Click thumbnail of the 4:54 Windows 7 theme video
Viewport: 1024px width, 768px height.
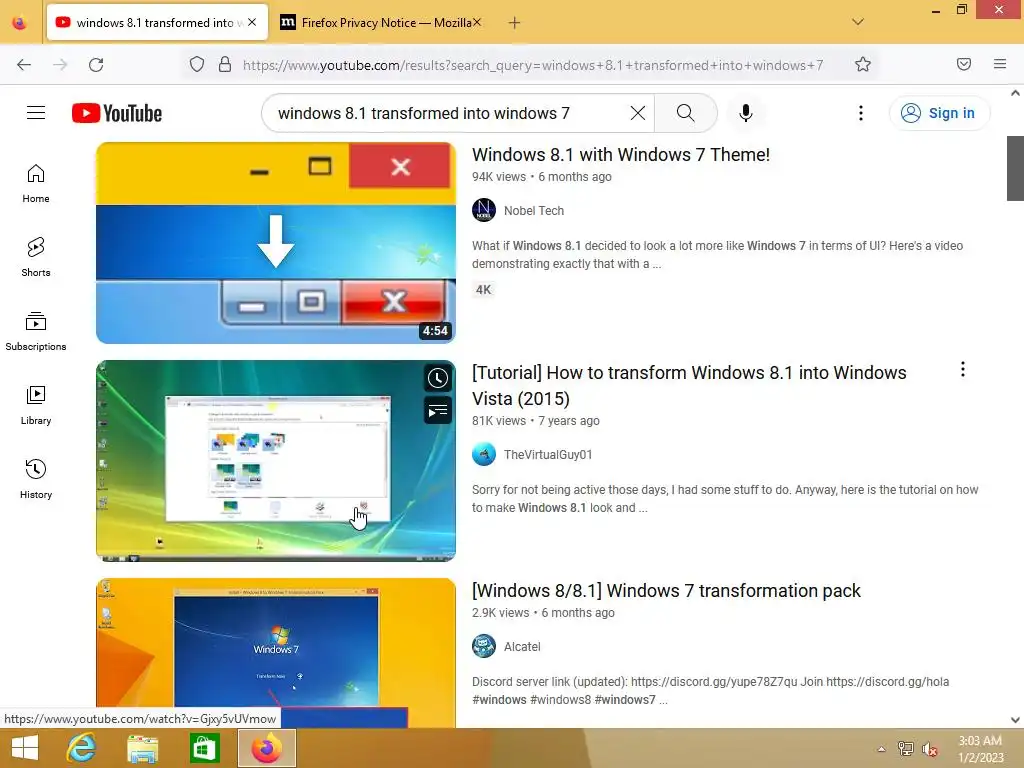(276, 243)
